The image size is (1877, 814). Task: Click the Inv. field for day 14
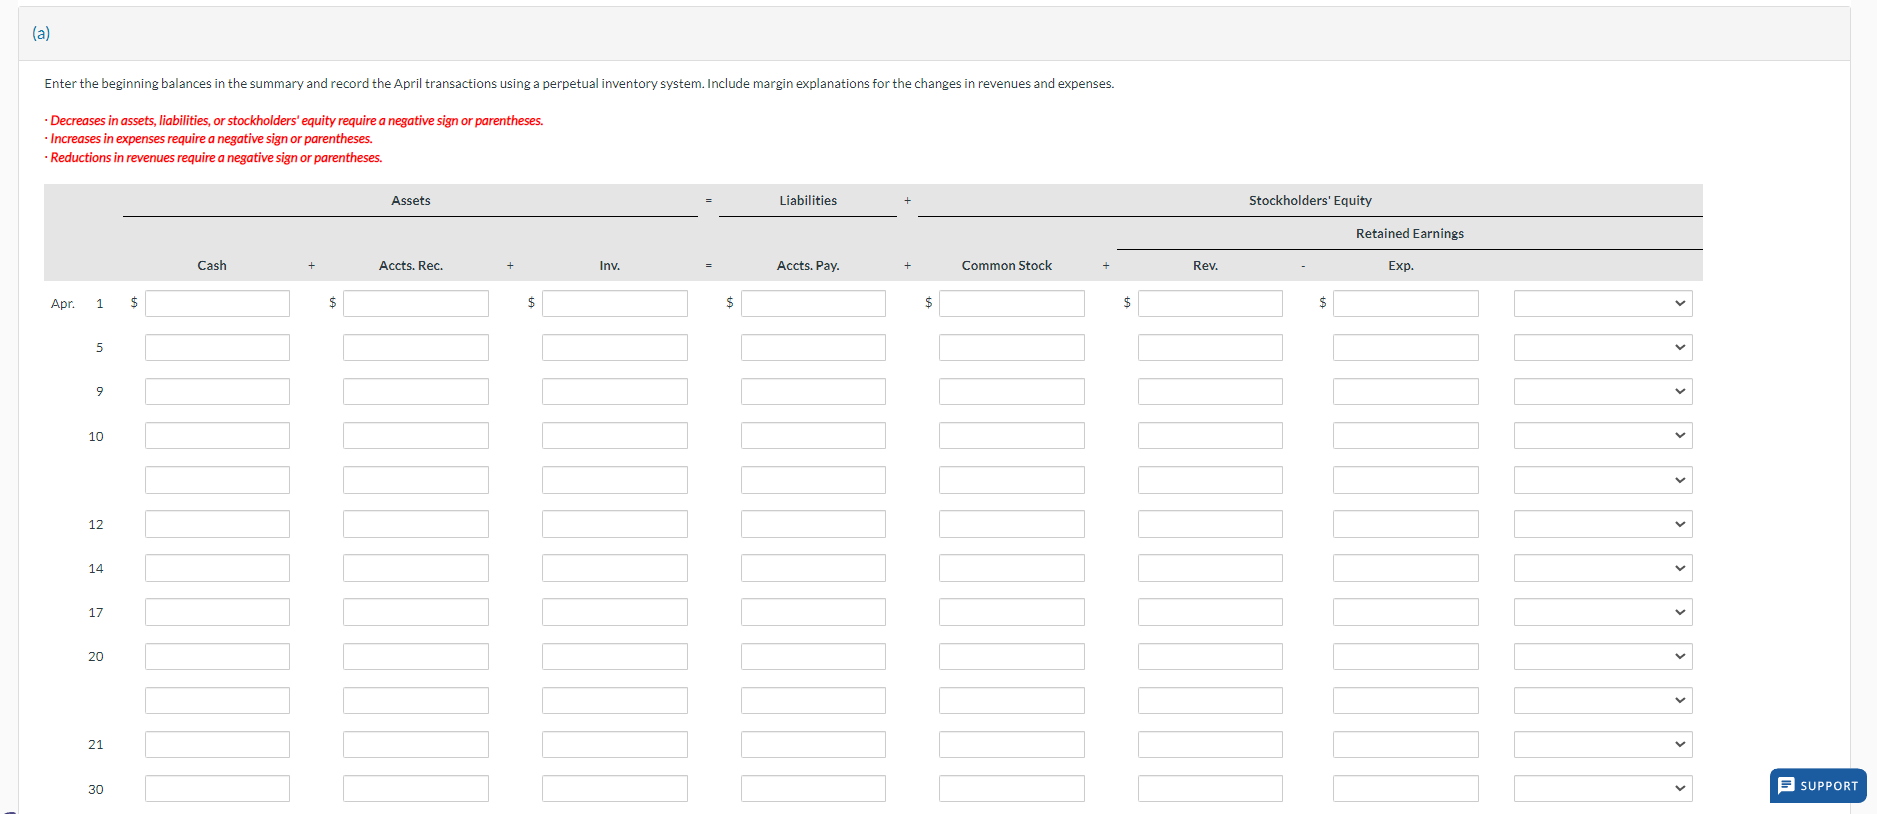tap(615, 568)
